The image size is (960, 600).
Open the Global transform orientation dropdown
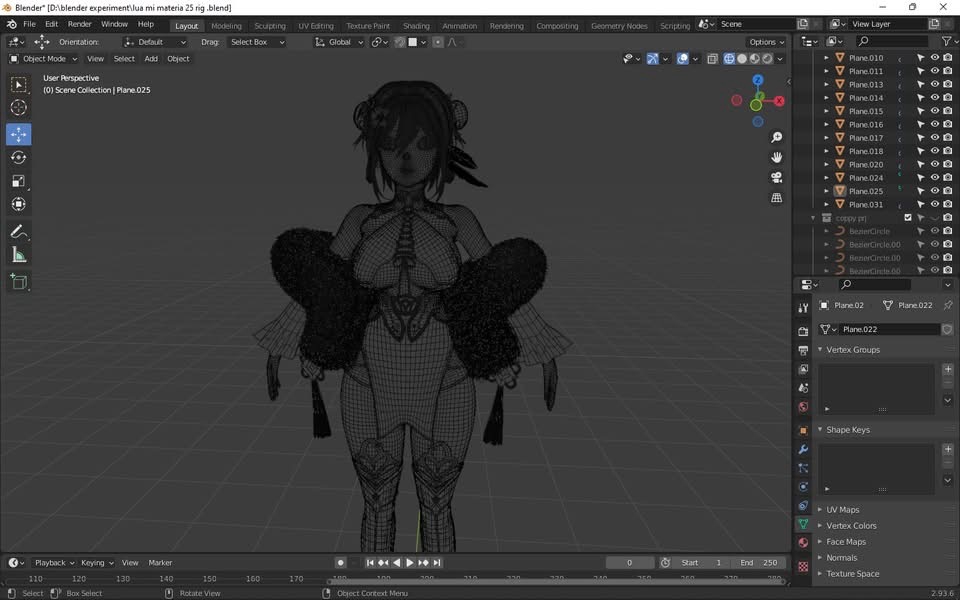339,42
